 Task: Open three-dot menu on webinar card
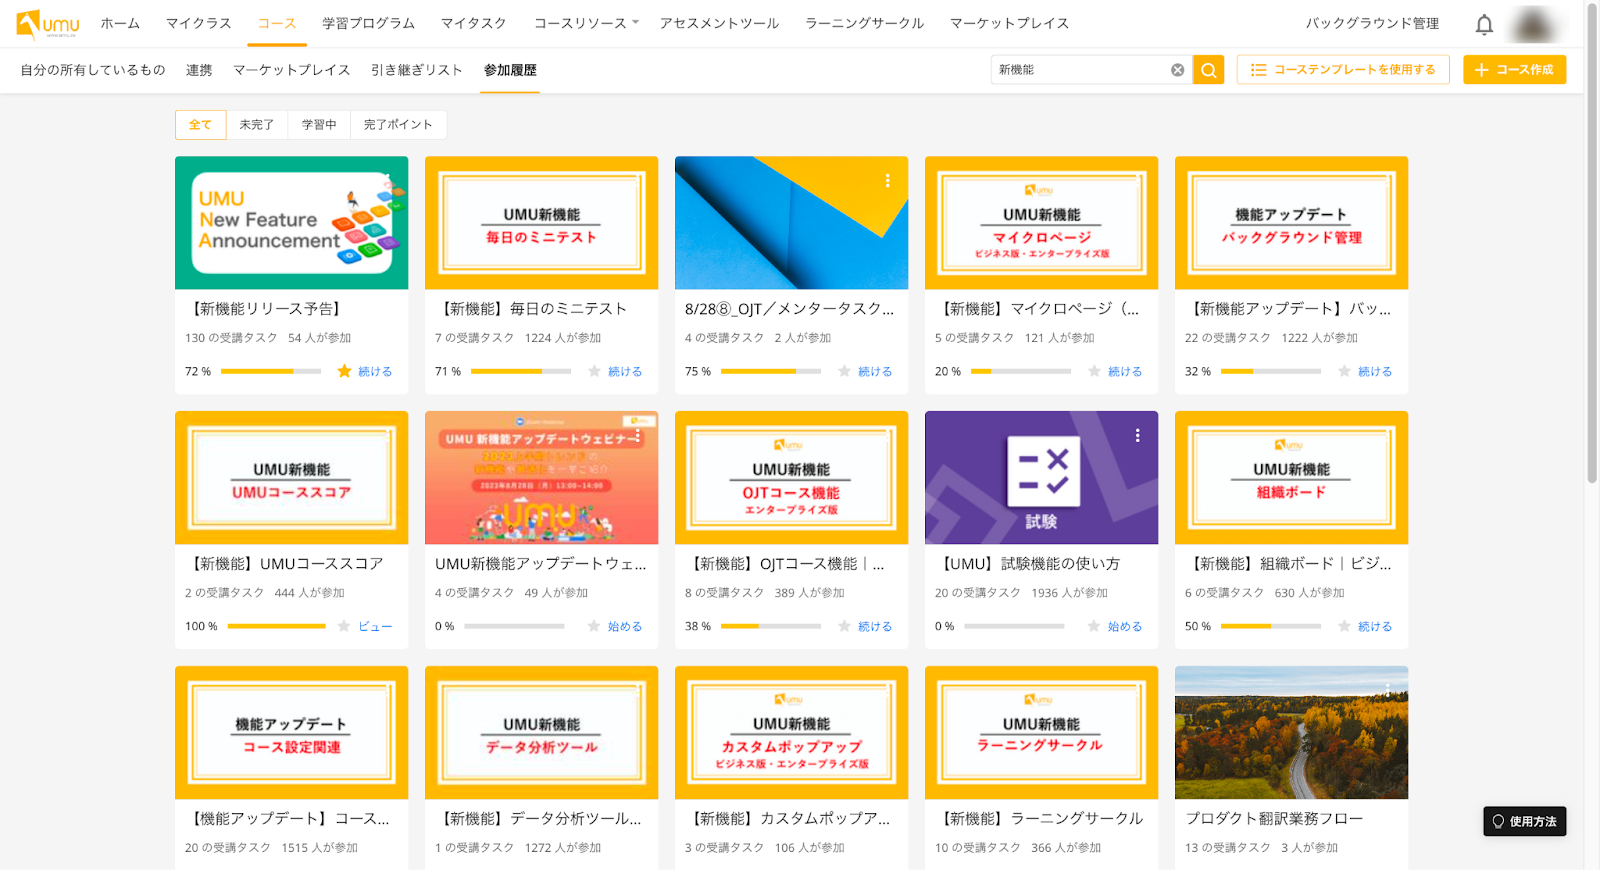point(638,435)
